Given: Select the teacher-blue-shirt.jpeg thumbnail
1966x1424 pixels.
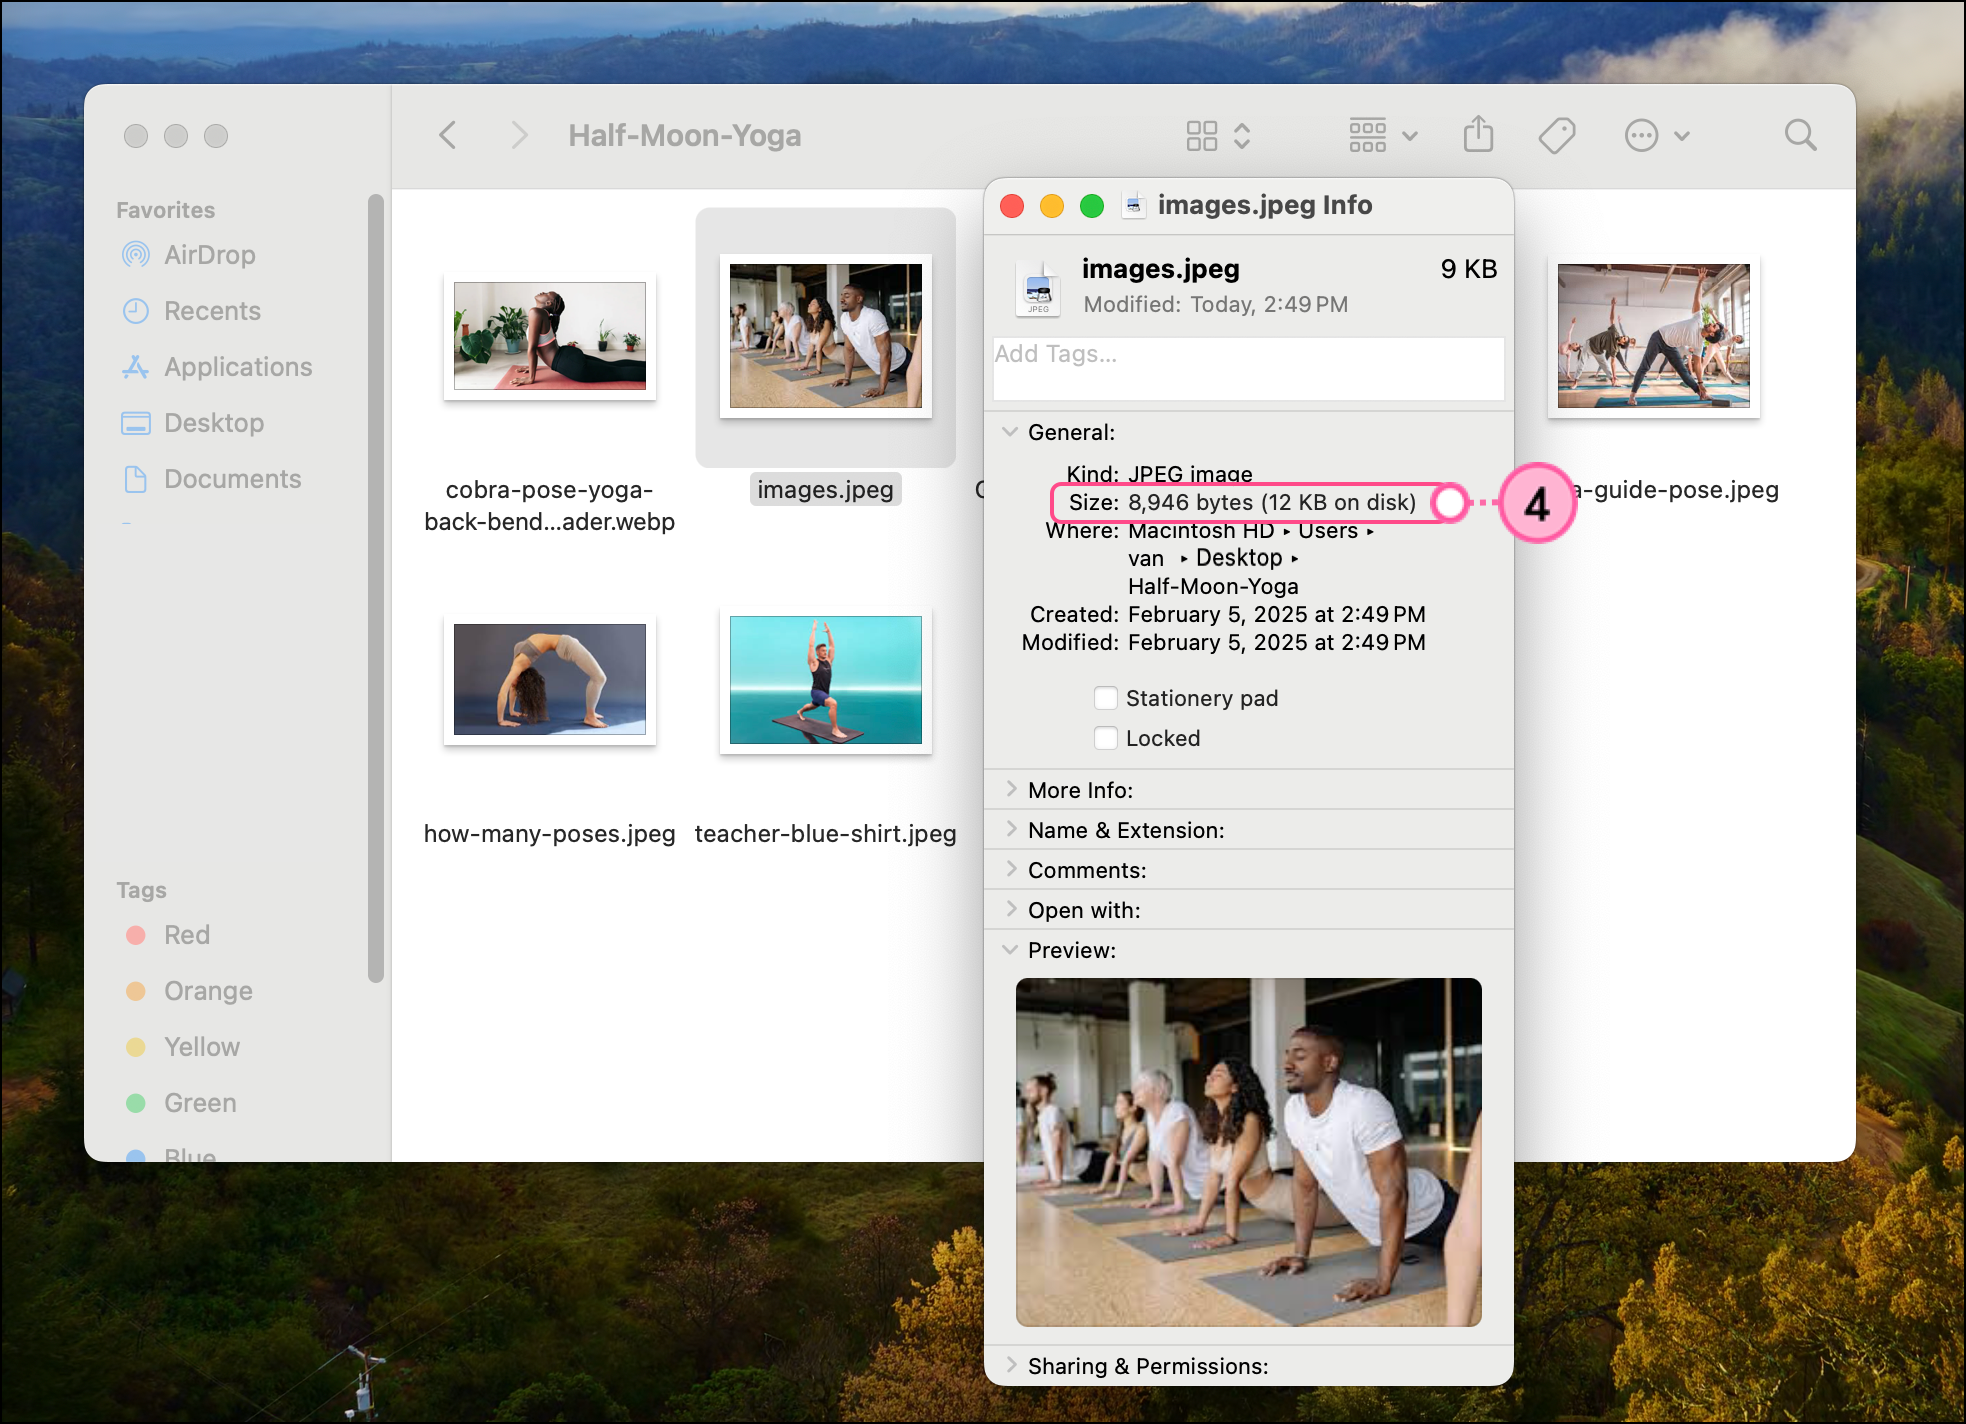Looking at the screenshot, I should [x=826, y=680].
